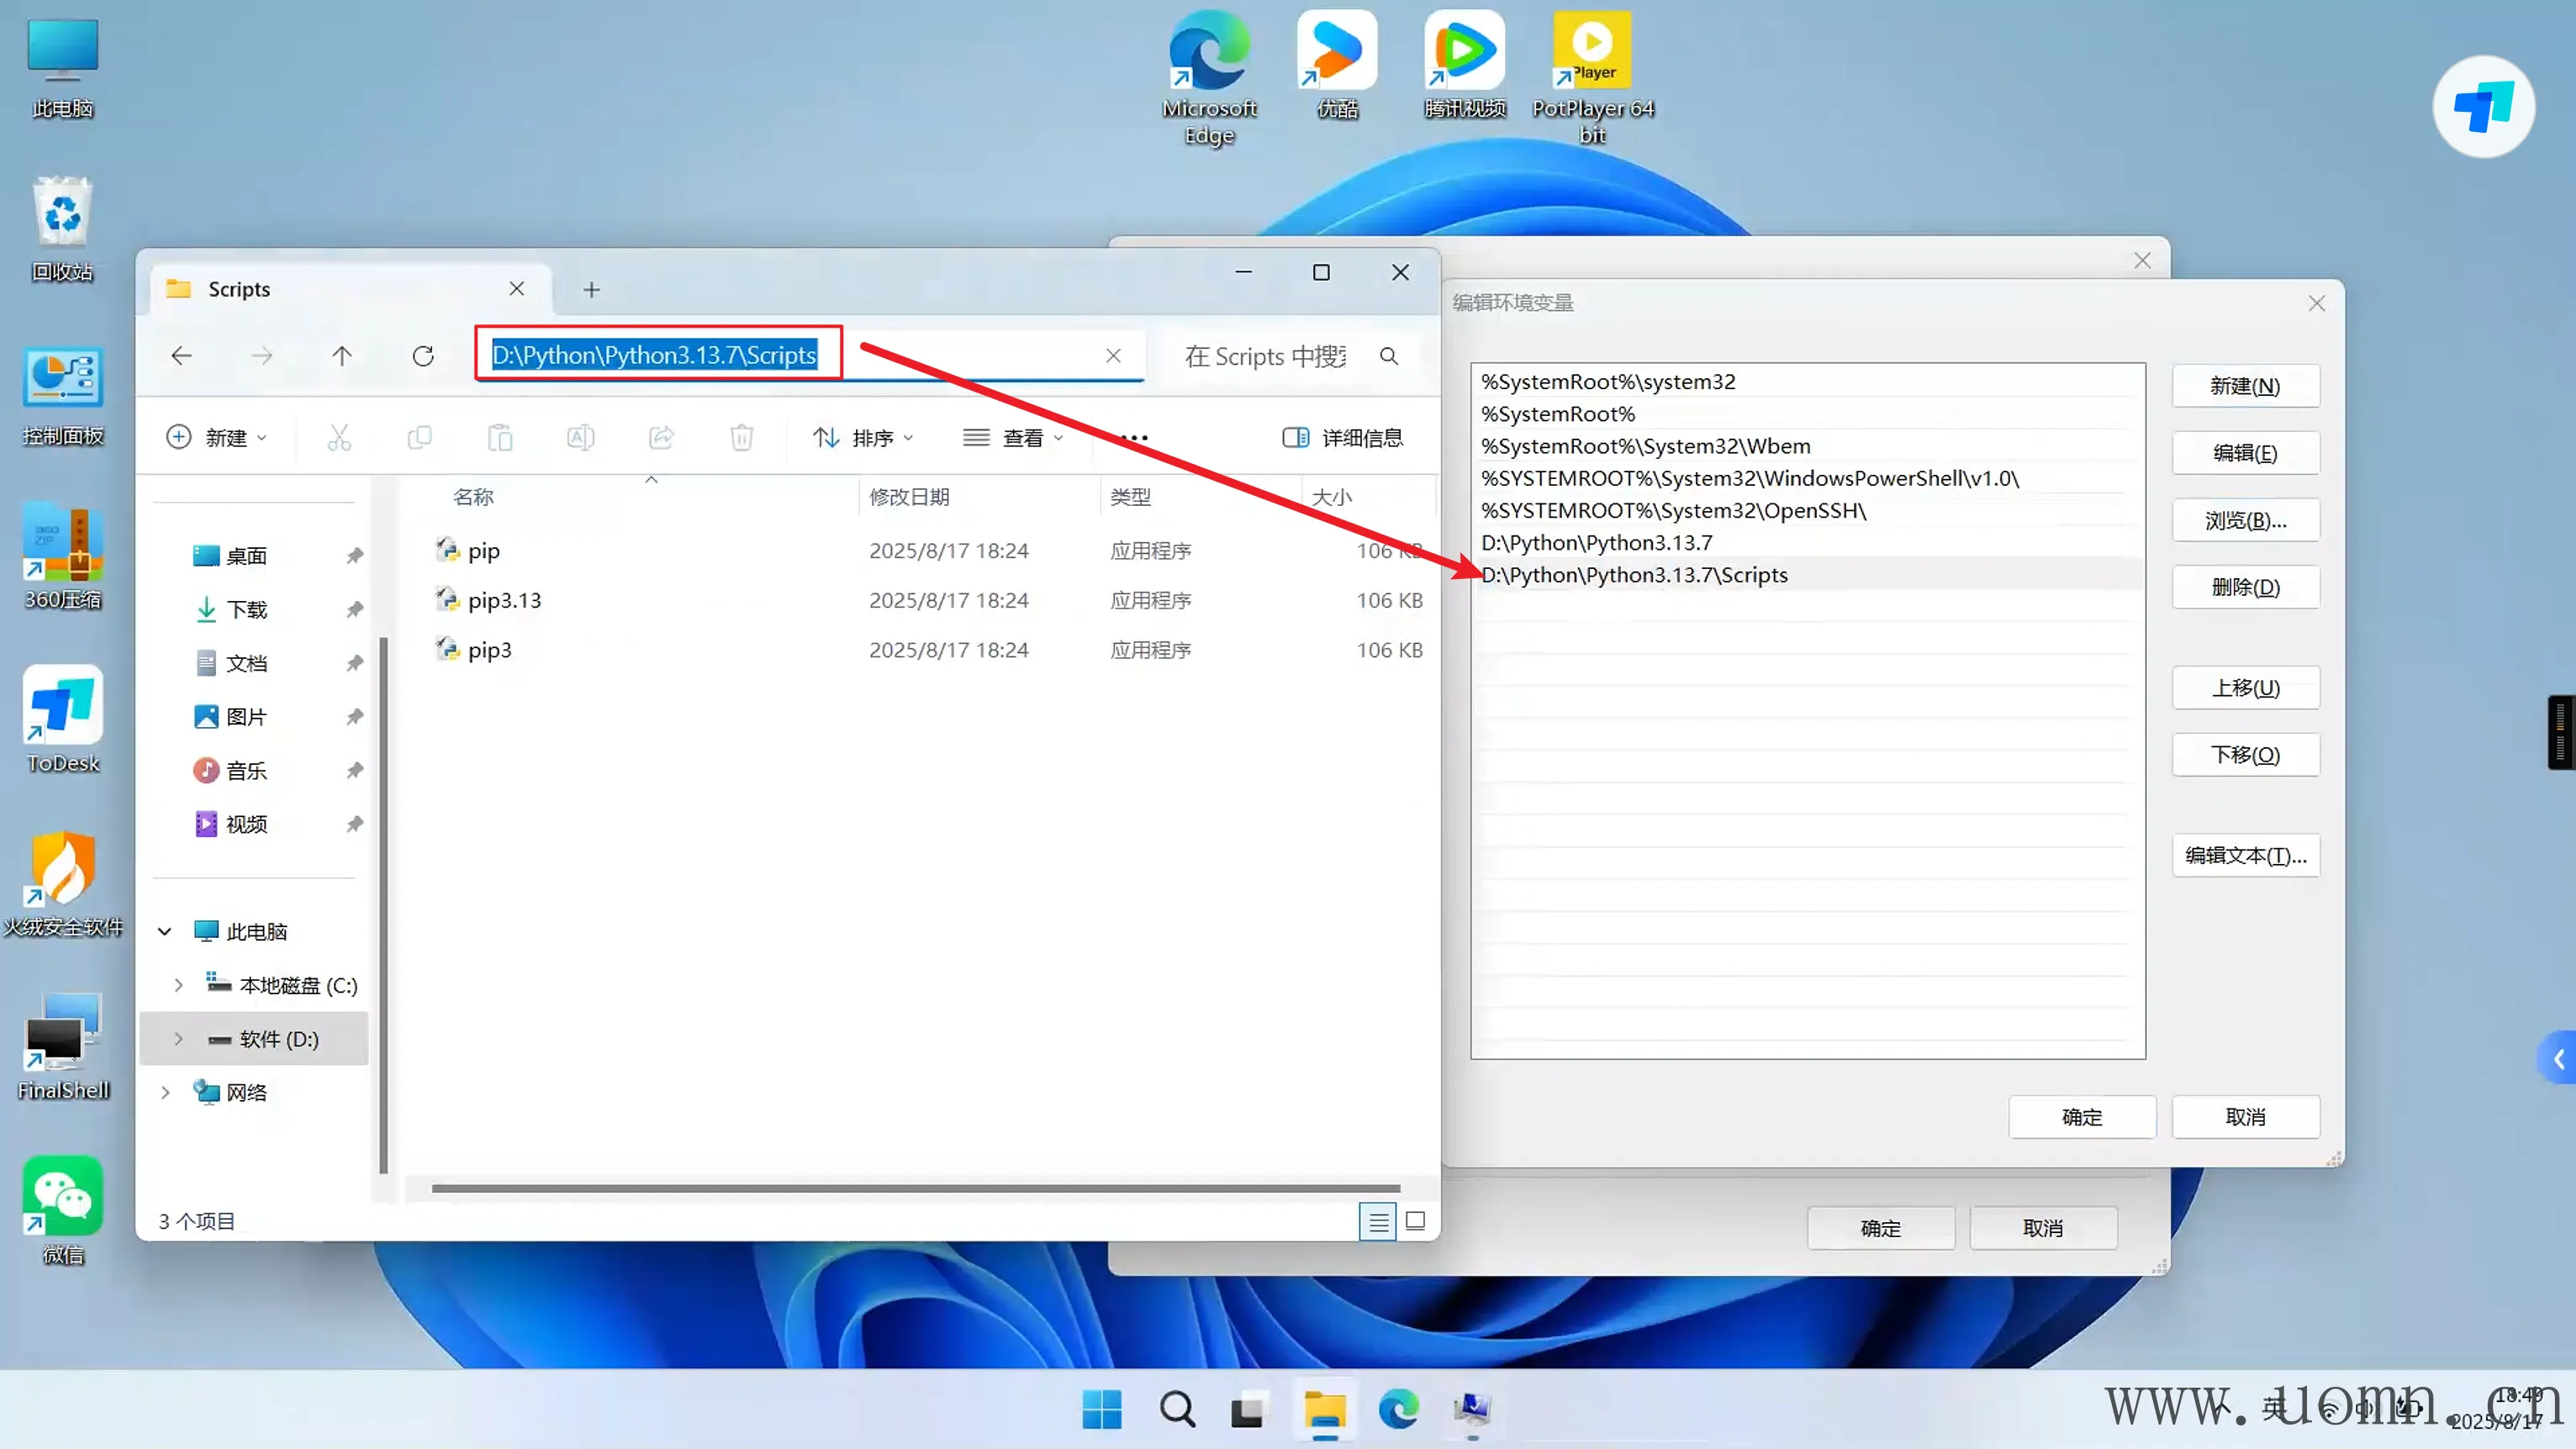Select the D:\Python\Python3.13.7 path entry
The image size is (2576, 1449).
pyautogui.click(x=1597, y=543)
